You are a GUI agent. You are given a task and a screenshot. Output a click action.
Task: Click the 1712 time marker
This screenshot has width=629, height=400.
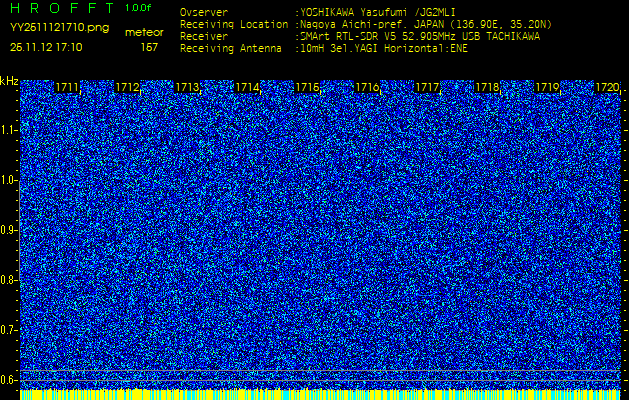(127, 87)
